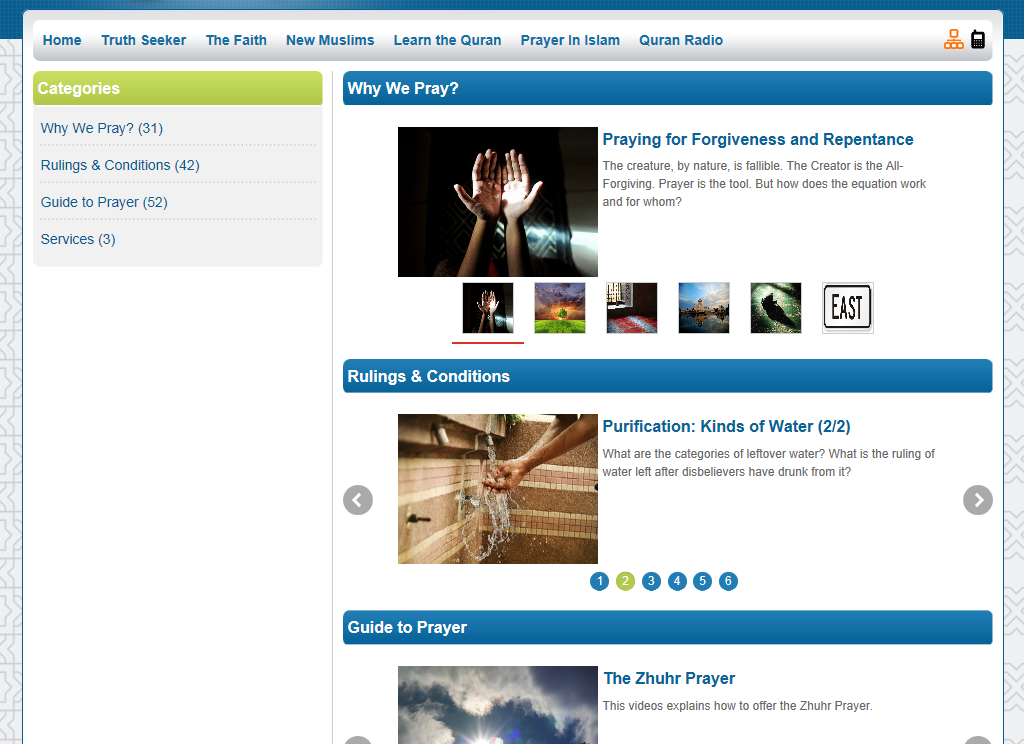
Task: Select the raised hands thumbnail
Action: coord(488,308)
